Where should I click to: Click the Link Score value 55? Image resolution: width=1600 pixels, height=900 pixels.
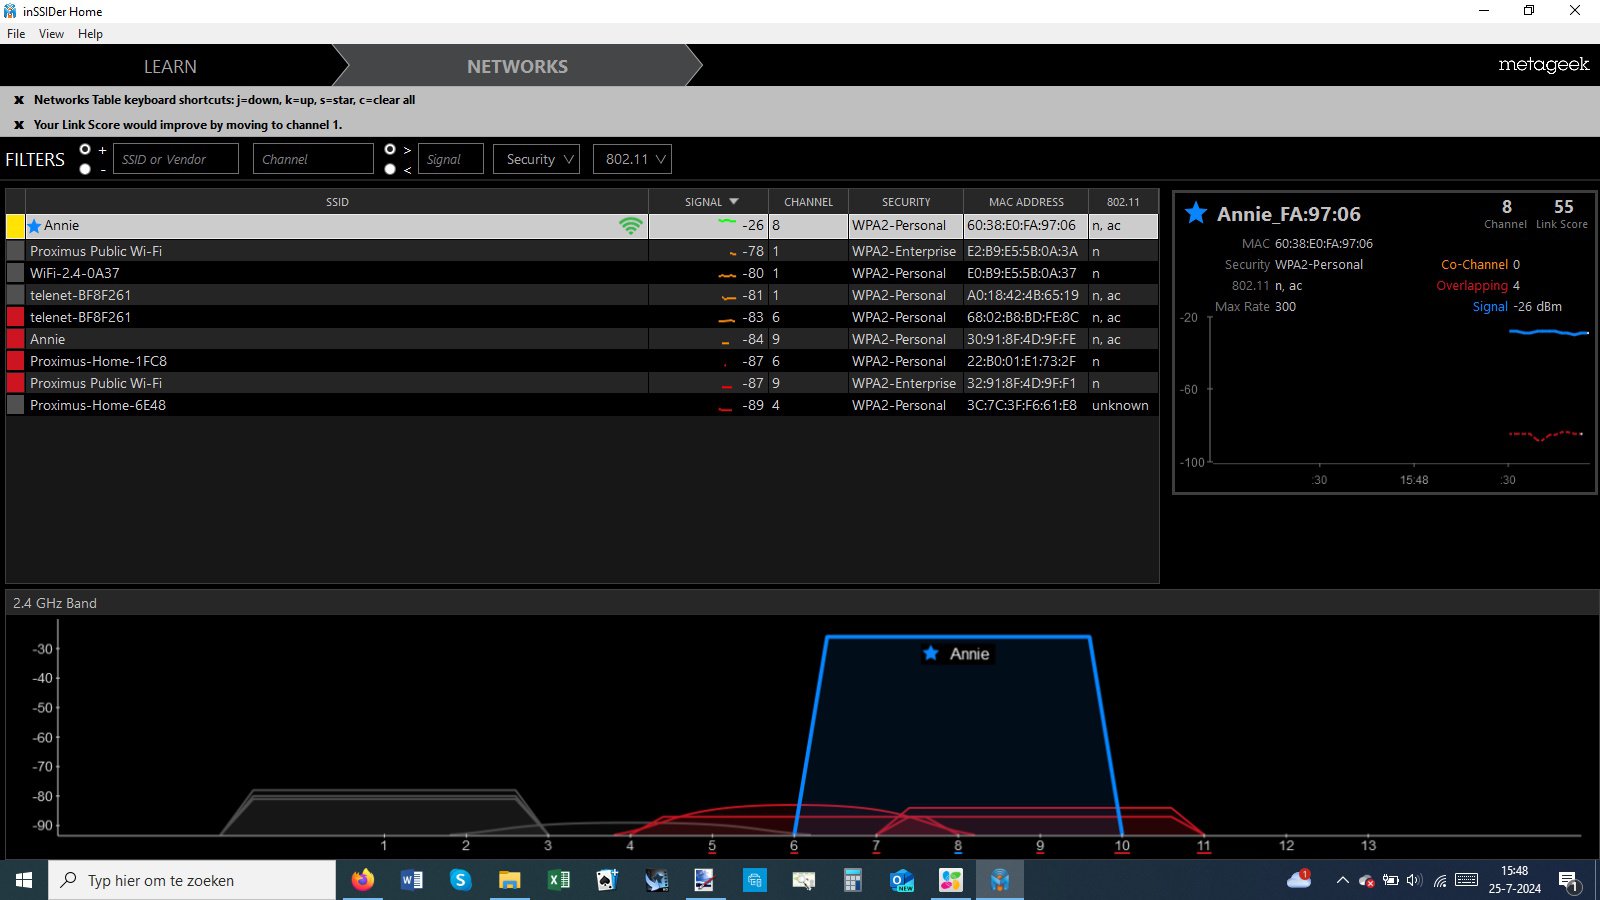[1563, 207]
